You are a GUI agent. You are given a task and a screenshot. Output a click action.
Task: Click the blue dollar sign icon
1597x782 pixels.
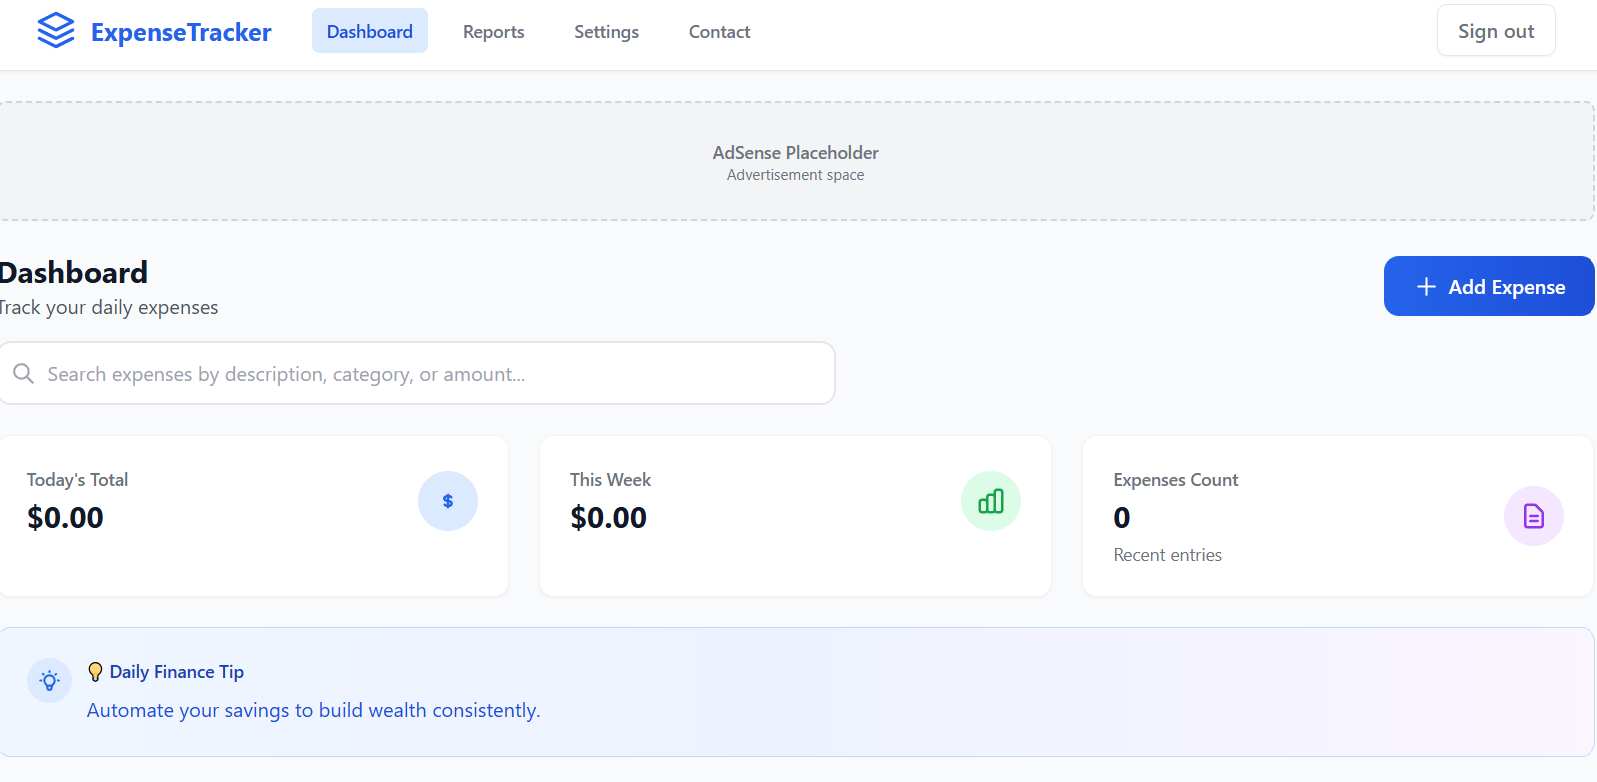tap(448, 501)
